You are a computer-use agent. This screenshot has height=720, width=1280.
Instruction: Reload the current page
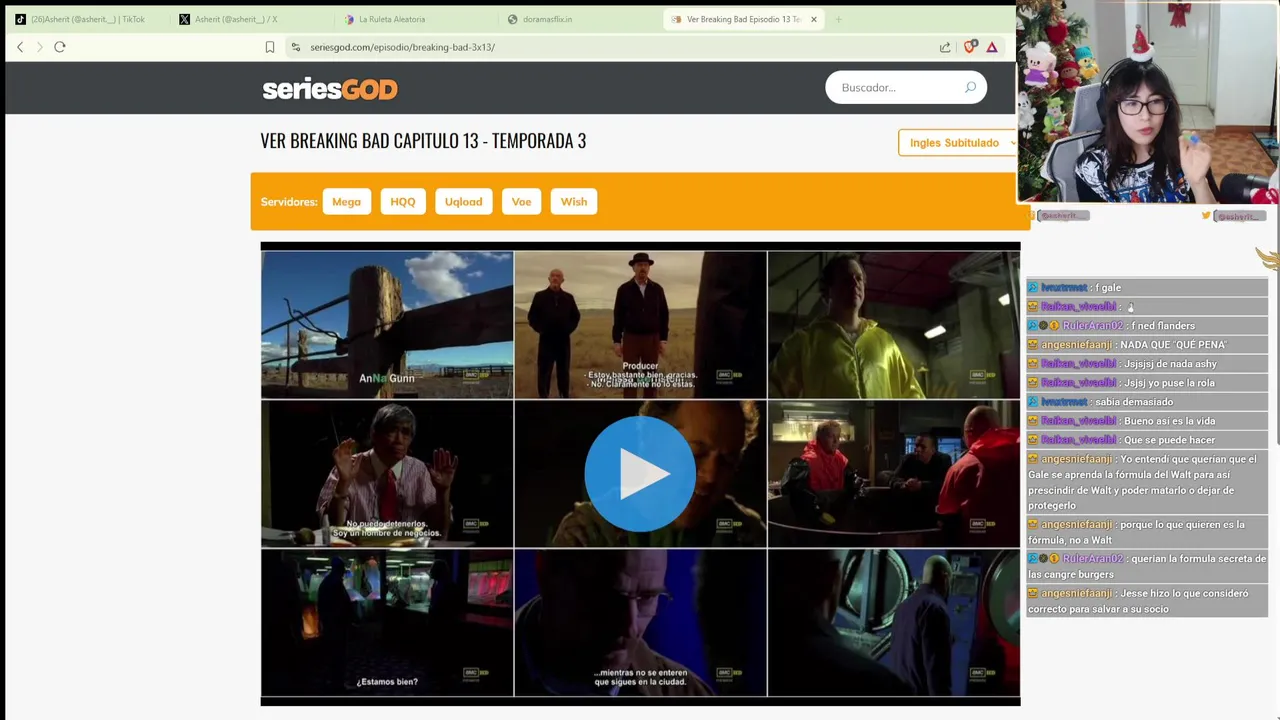[x=60, y=47]
